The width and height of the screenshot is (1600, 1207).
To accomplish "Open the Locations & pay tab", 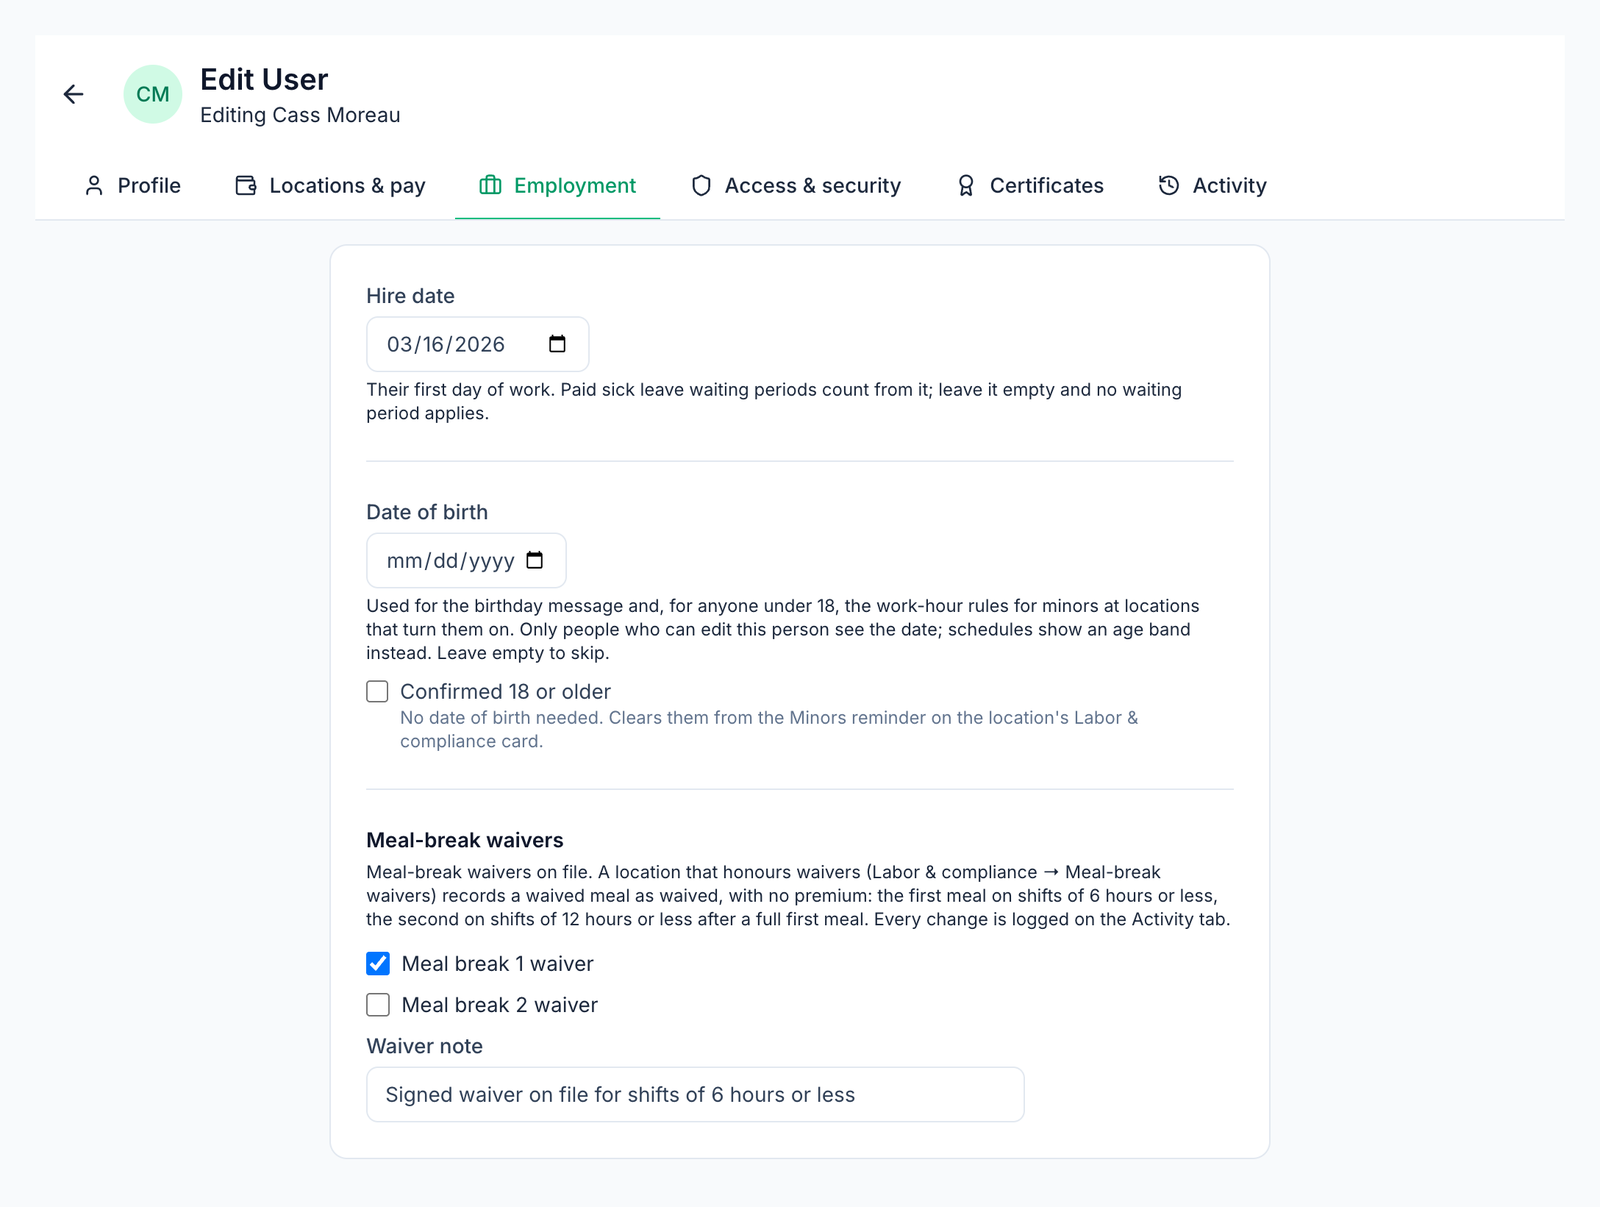I will click(x=330, y=185).
